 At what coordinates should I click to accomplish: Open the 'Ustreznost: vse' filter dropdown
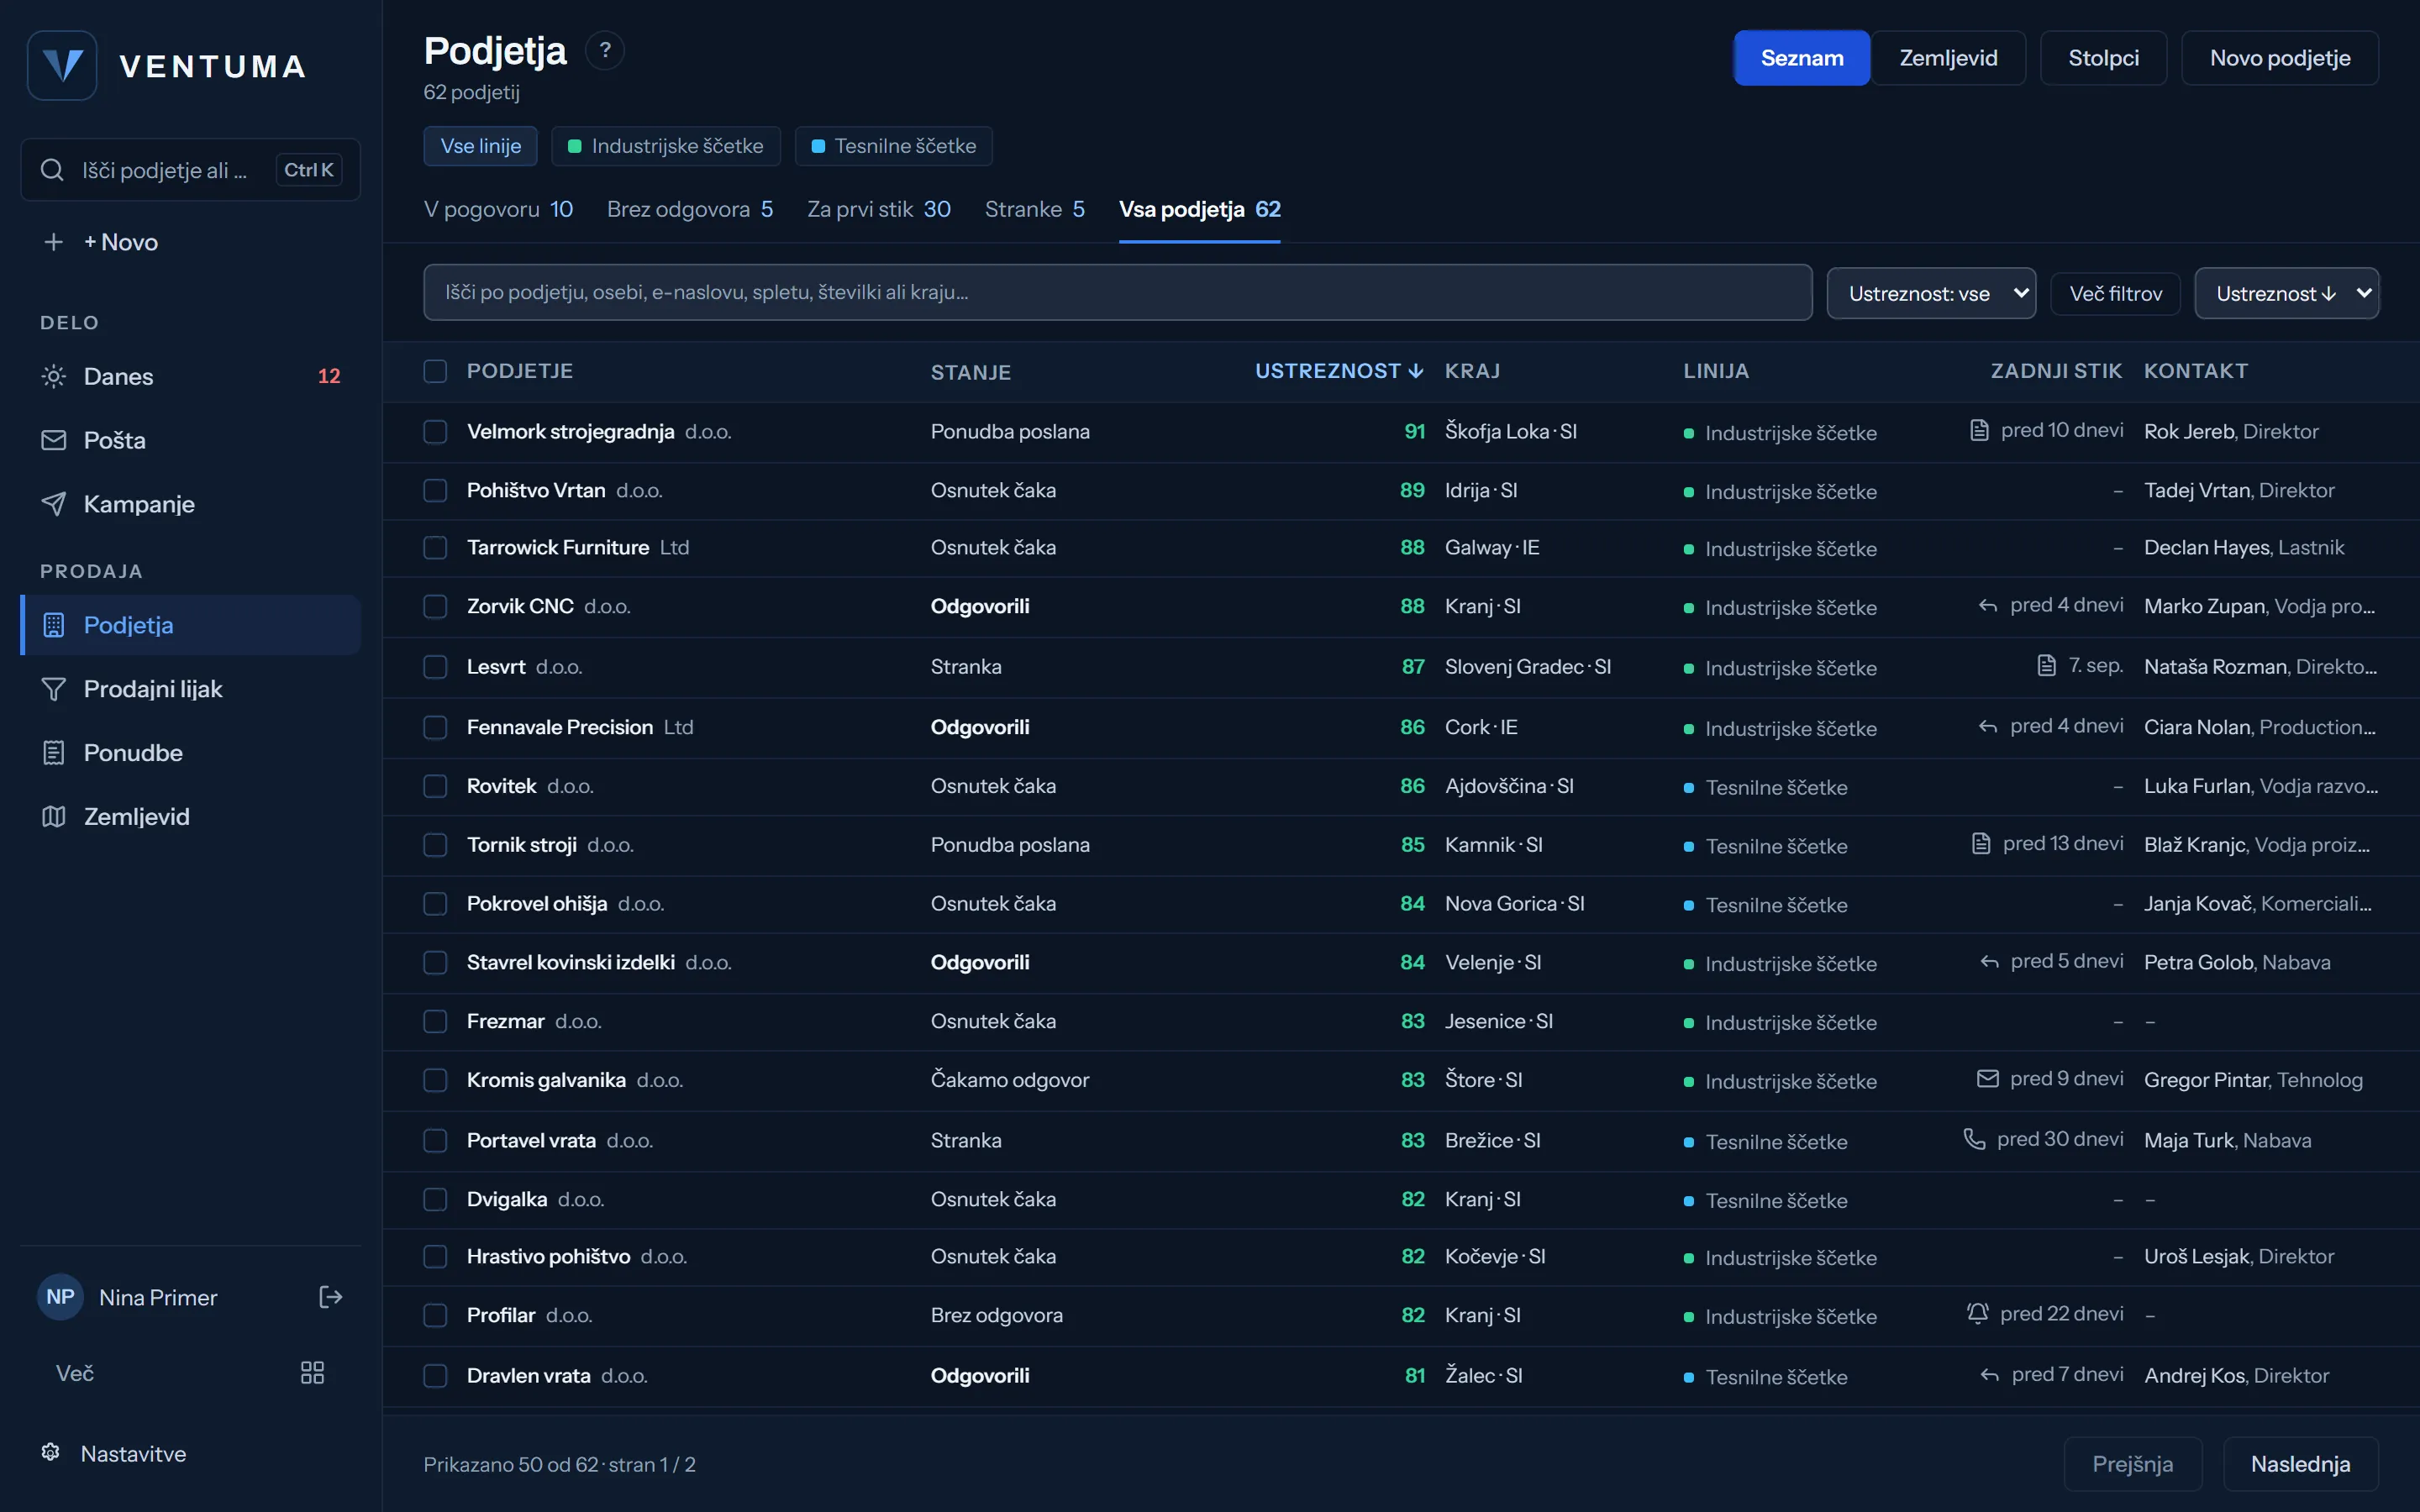(x=1931, y=293)
